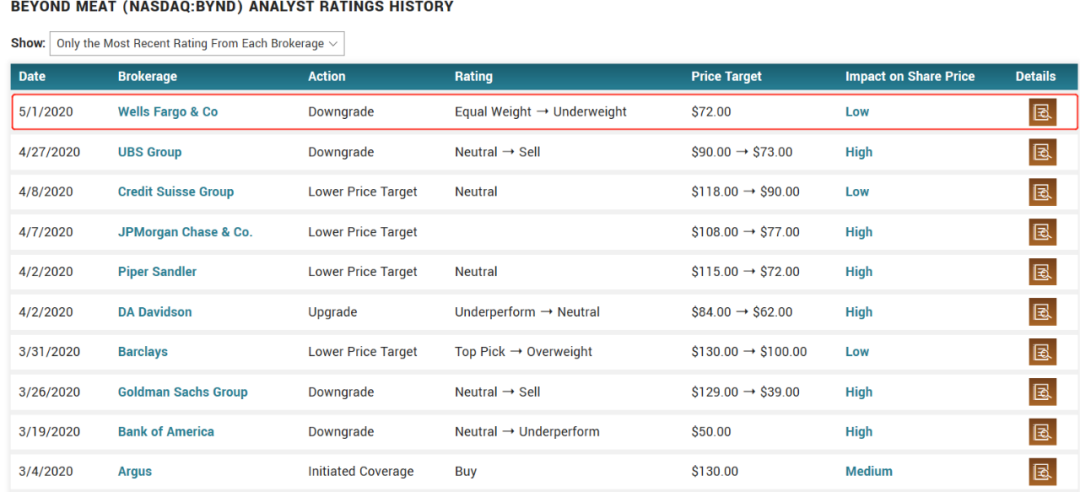Sort by Impact on Share Price header
Image resolution: width=1080 pixels, height=492 pixels.
point(909,76)
